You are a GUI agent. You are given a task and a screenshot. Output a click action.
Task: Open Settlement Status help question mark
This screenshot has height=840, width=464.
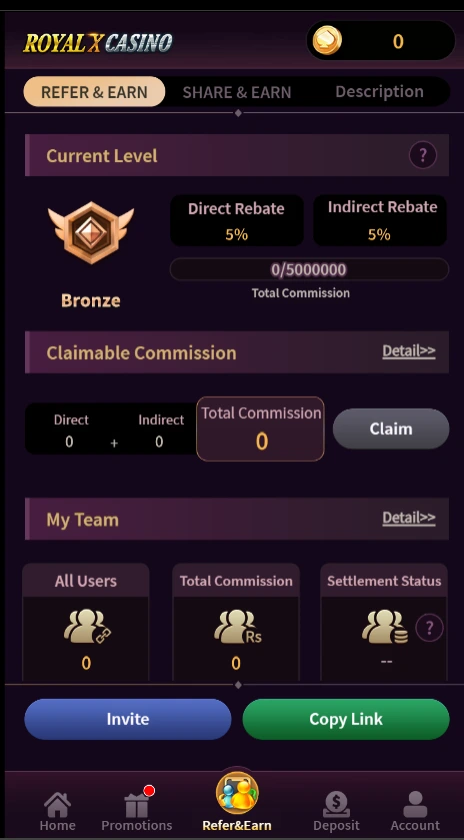tap(429, 627)
